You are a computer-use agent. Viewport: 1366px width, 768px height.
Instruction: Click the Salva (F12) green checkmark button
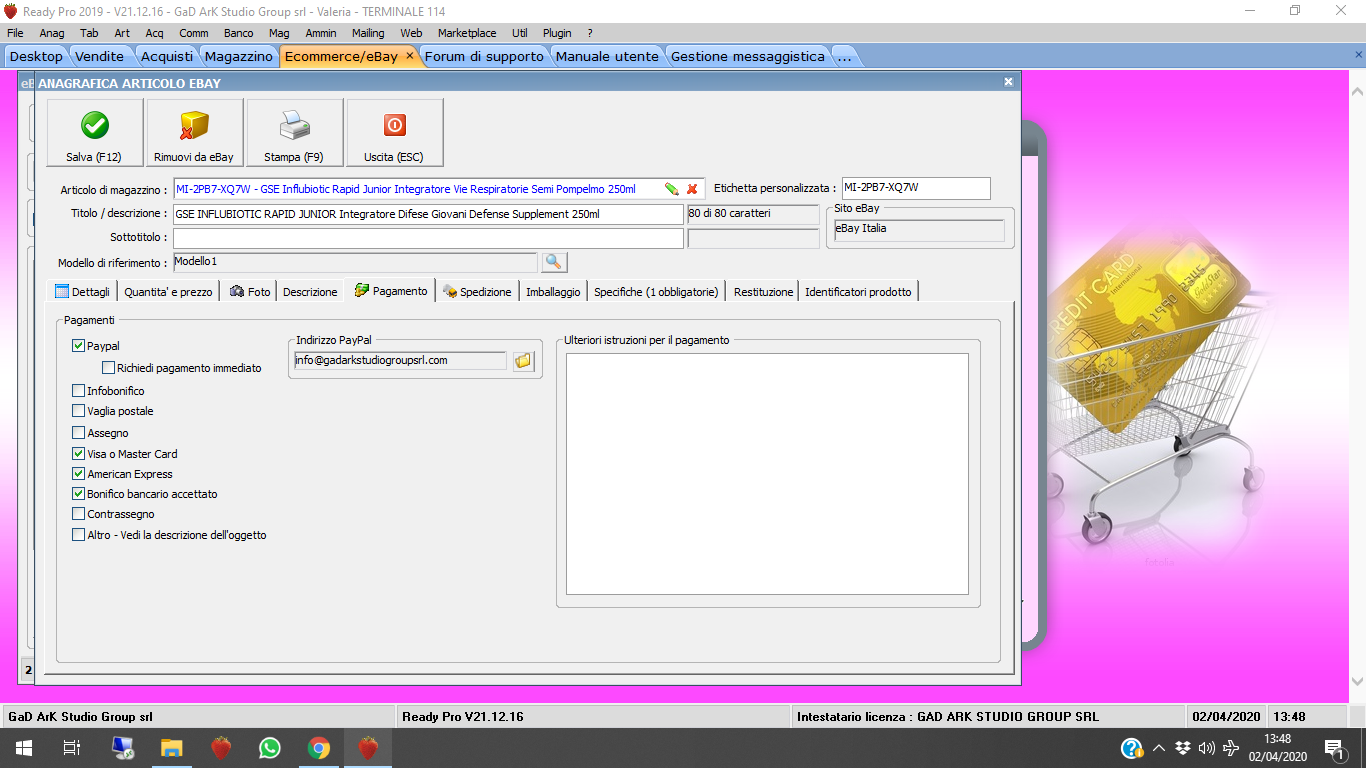[x=94, y=132]
